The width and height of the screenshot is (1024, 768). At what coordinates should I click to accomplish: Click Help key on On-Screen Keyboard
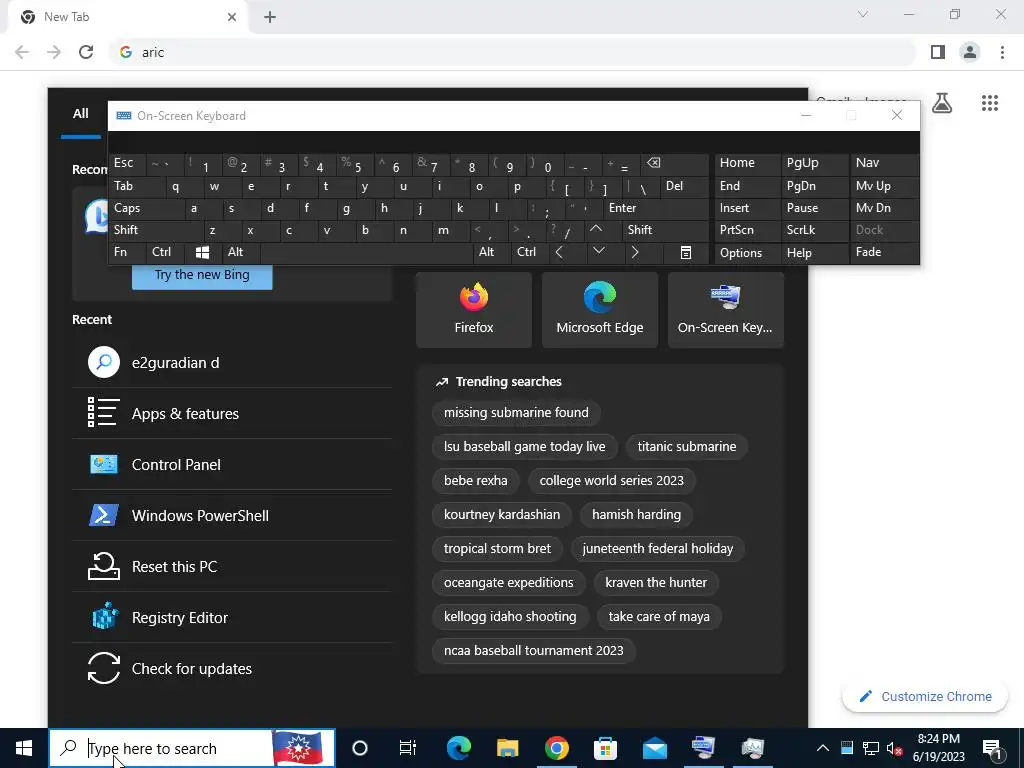pos(815,253)
